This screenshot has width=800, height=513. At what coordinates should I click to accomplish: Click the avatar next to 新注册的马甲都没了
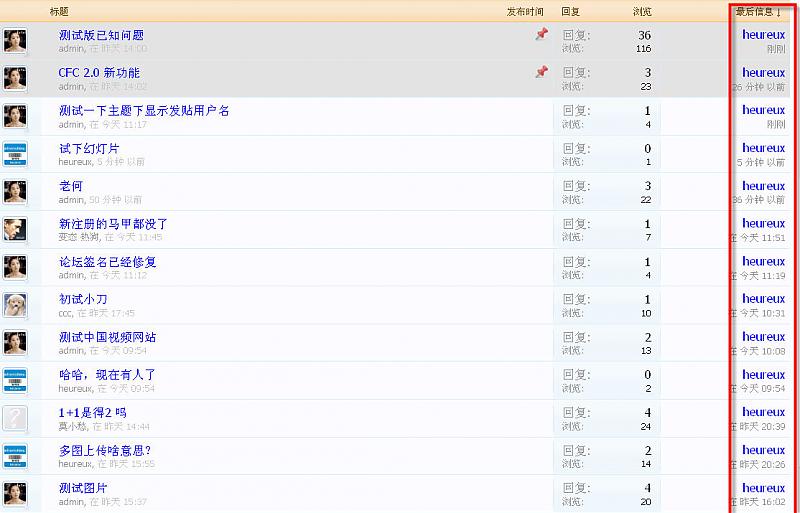15,229
